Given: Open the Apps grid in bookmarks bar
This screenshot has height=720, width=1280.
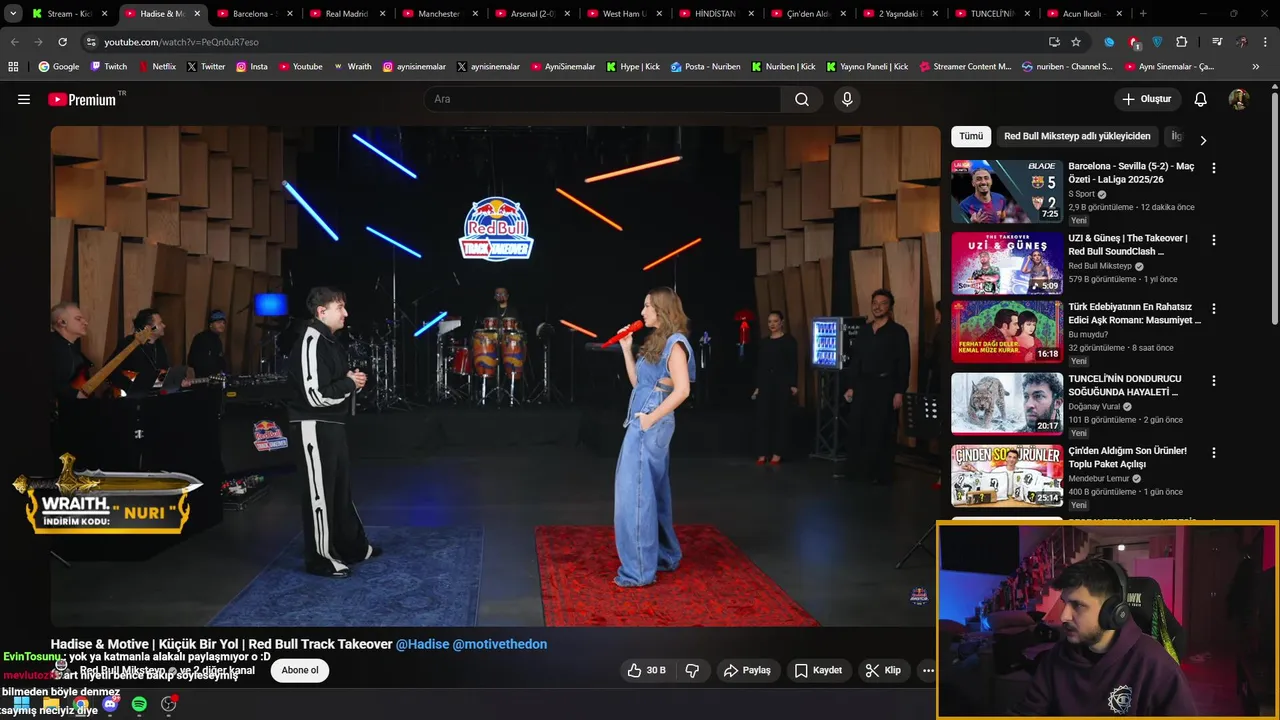Looking at the screenshot, I should [13, 67].
